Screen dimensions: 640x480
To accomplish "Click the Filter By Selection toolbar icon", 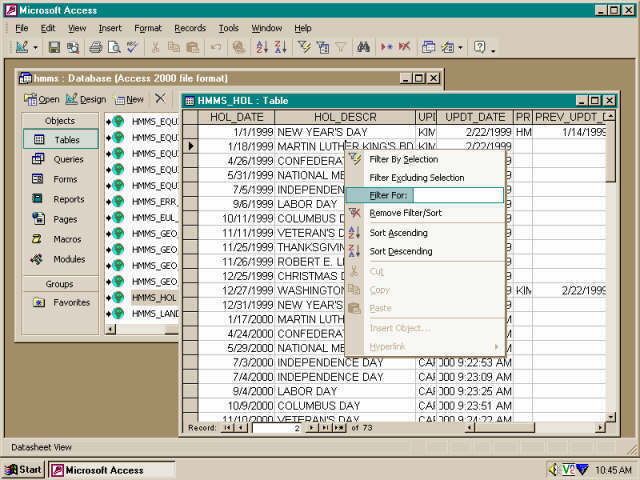I will tap(303, 47).
